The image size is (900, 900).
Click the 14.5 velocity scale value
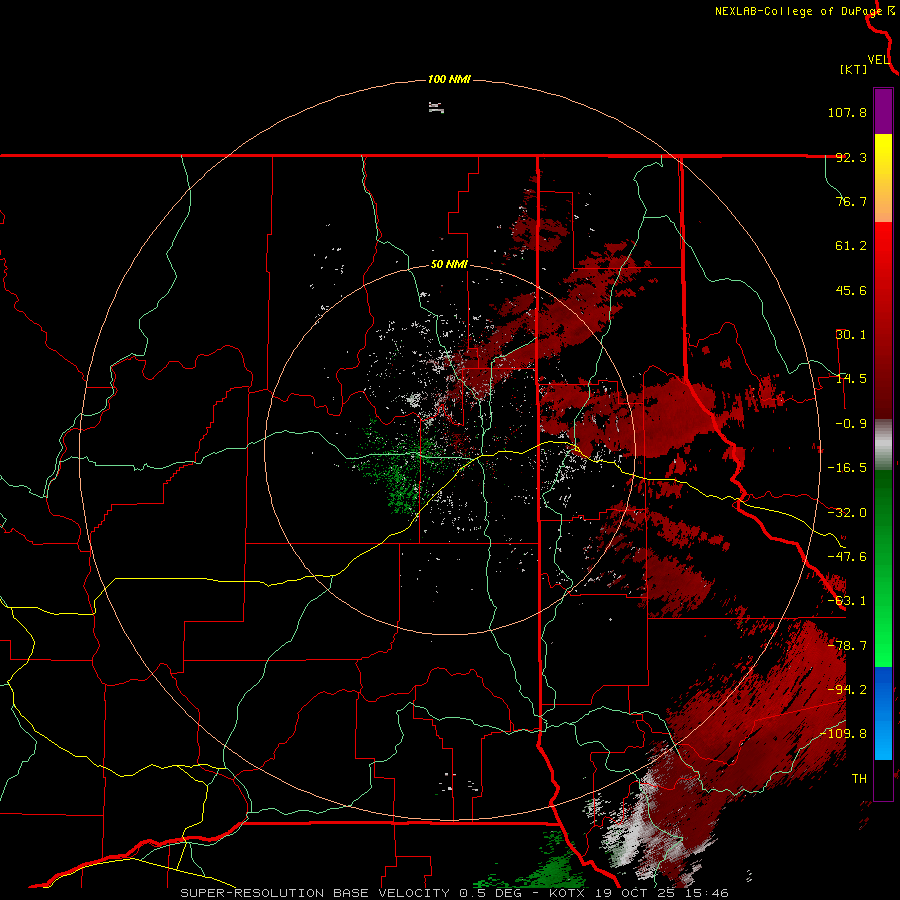tap(851, 379)
